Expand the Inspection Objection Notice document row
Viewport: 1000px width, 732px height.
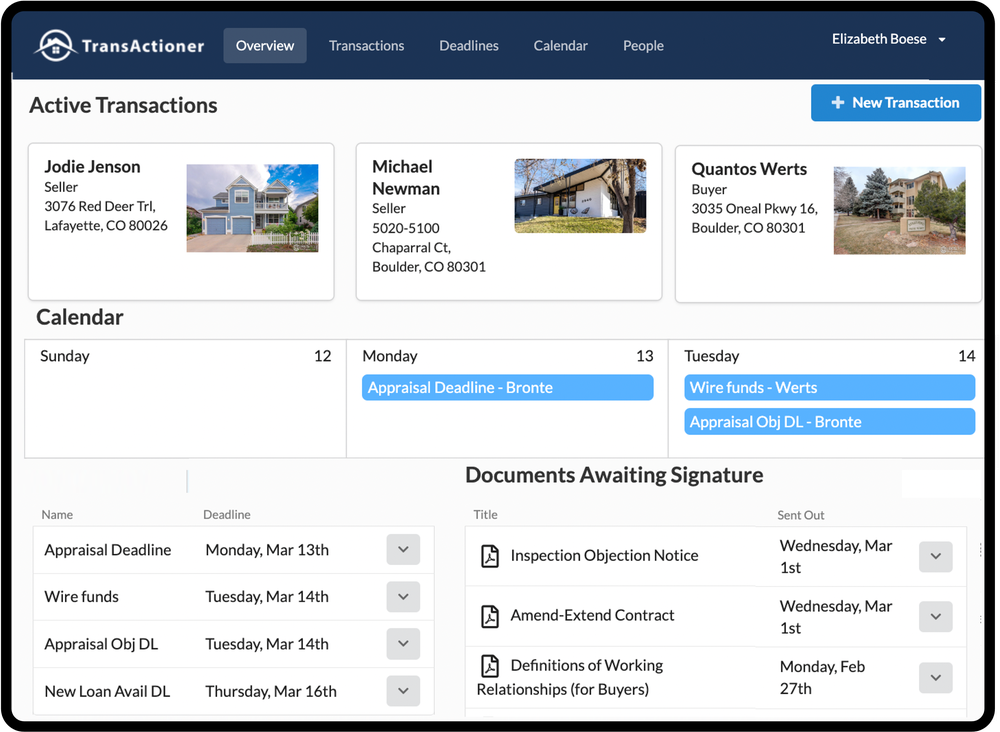[935, 556]
